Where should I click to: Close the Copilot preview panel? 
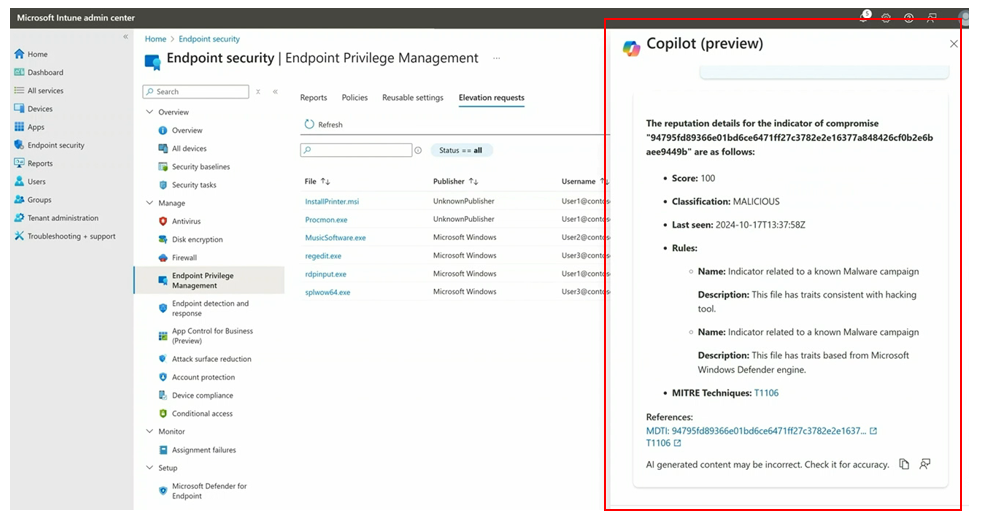click(x=953, y=44)
